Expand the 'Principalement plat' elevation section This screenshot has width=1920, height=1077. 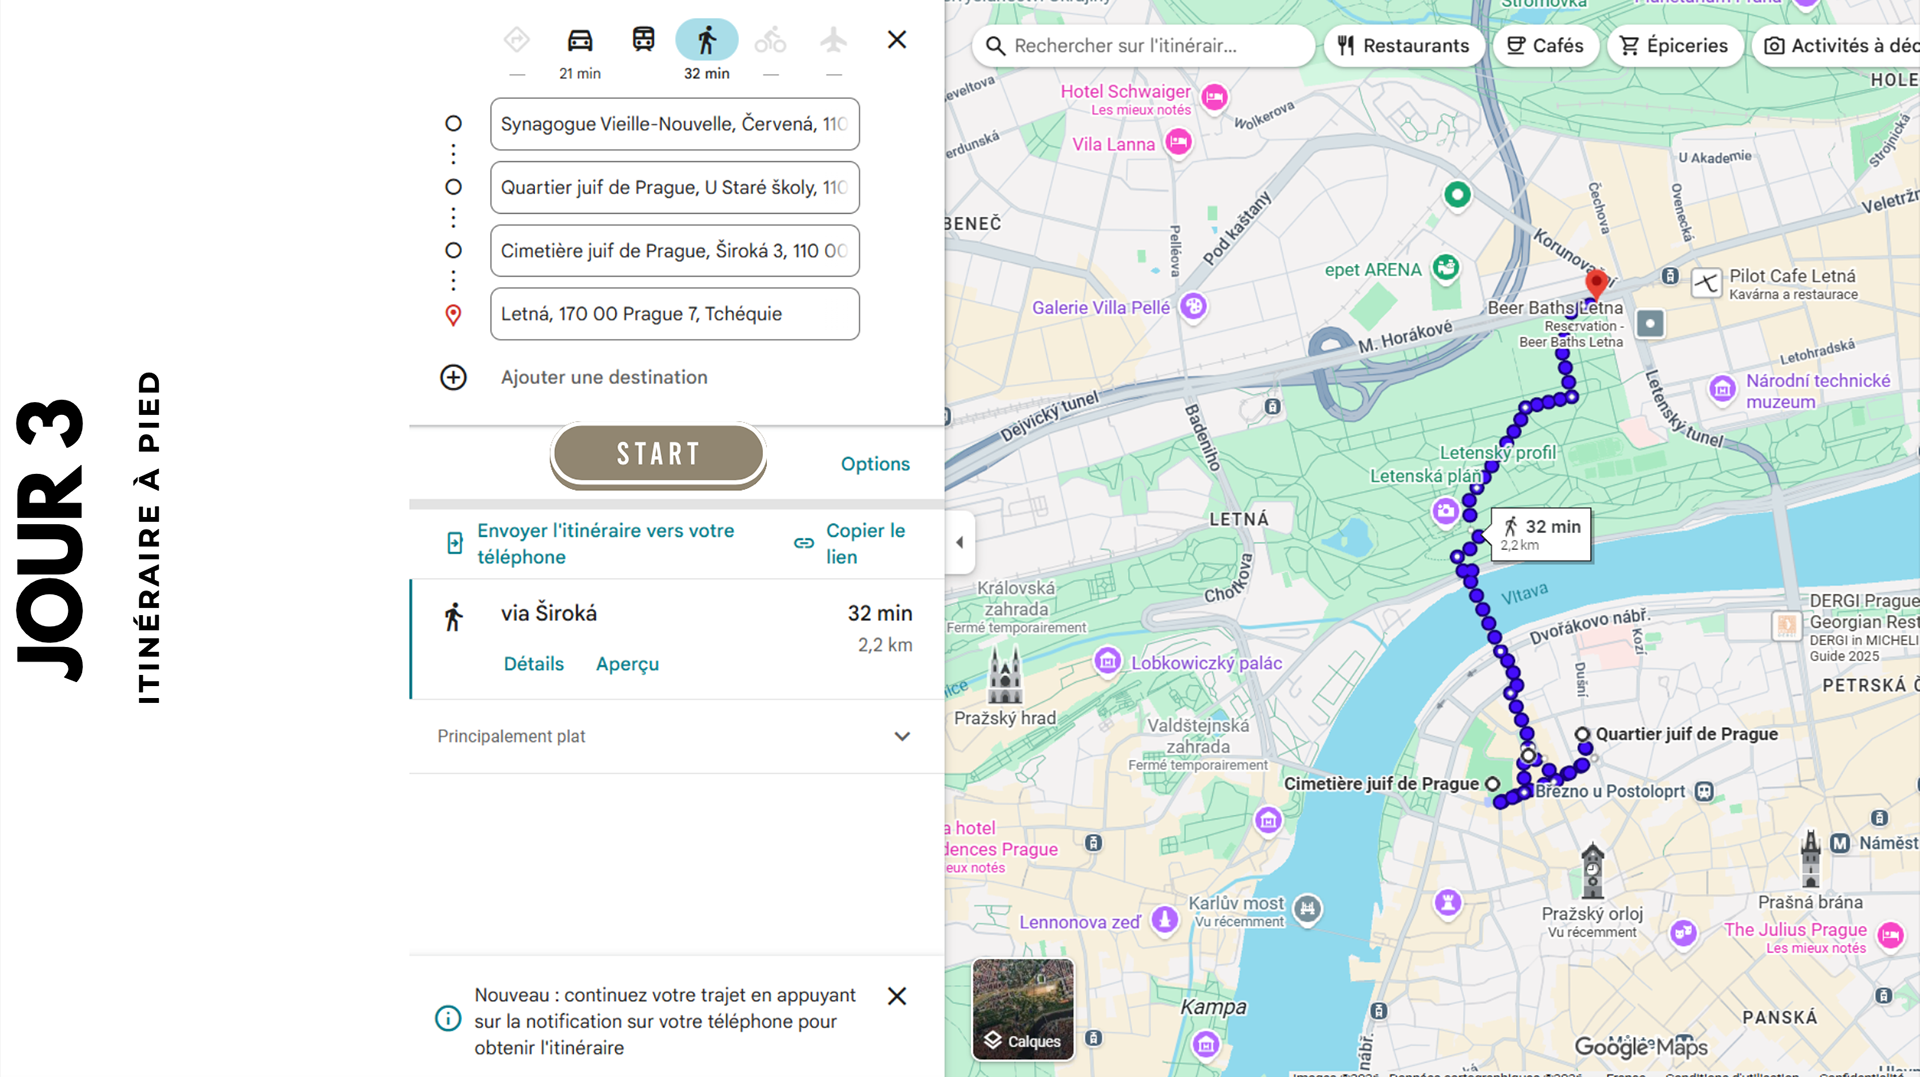[x=676, y=736]
